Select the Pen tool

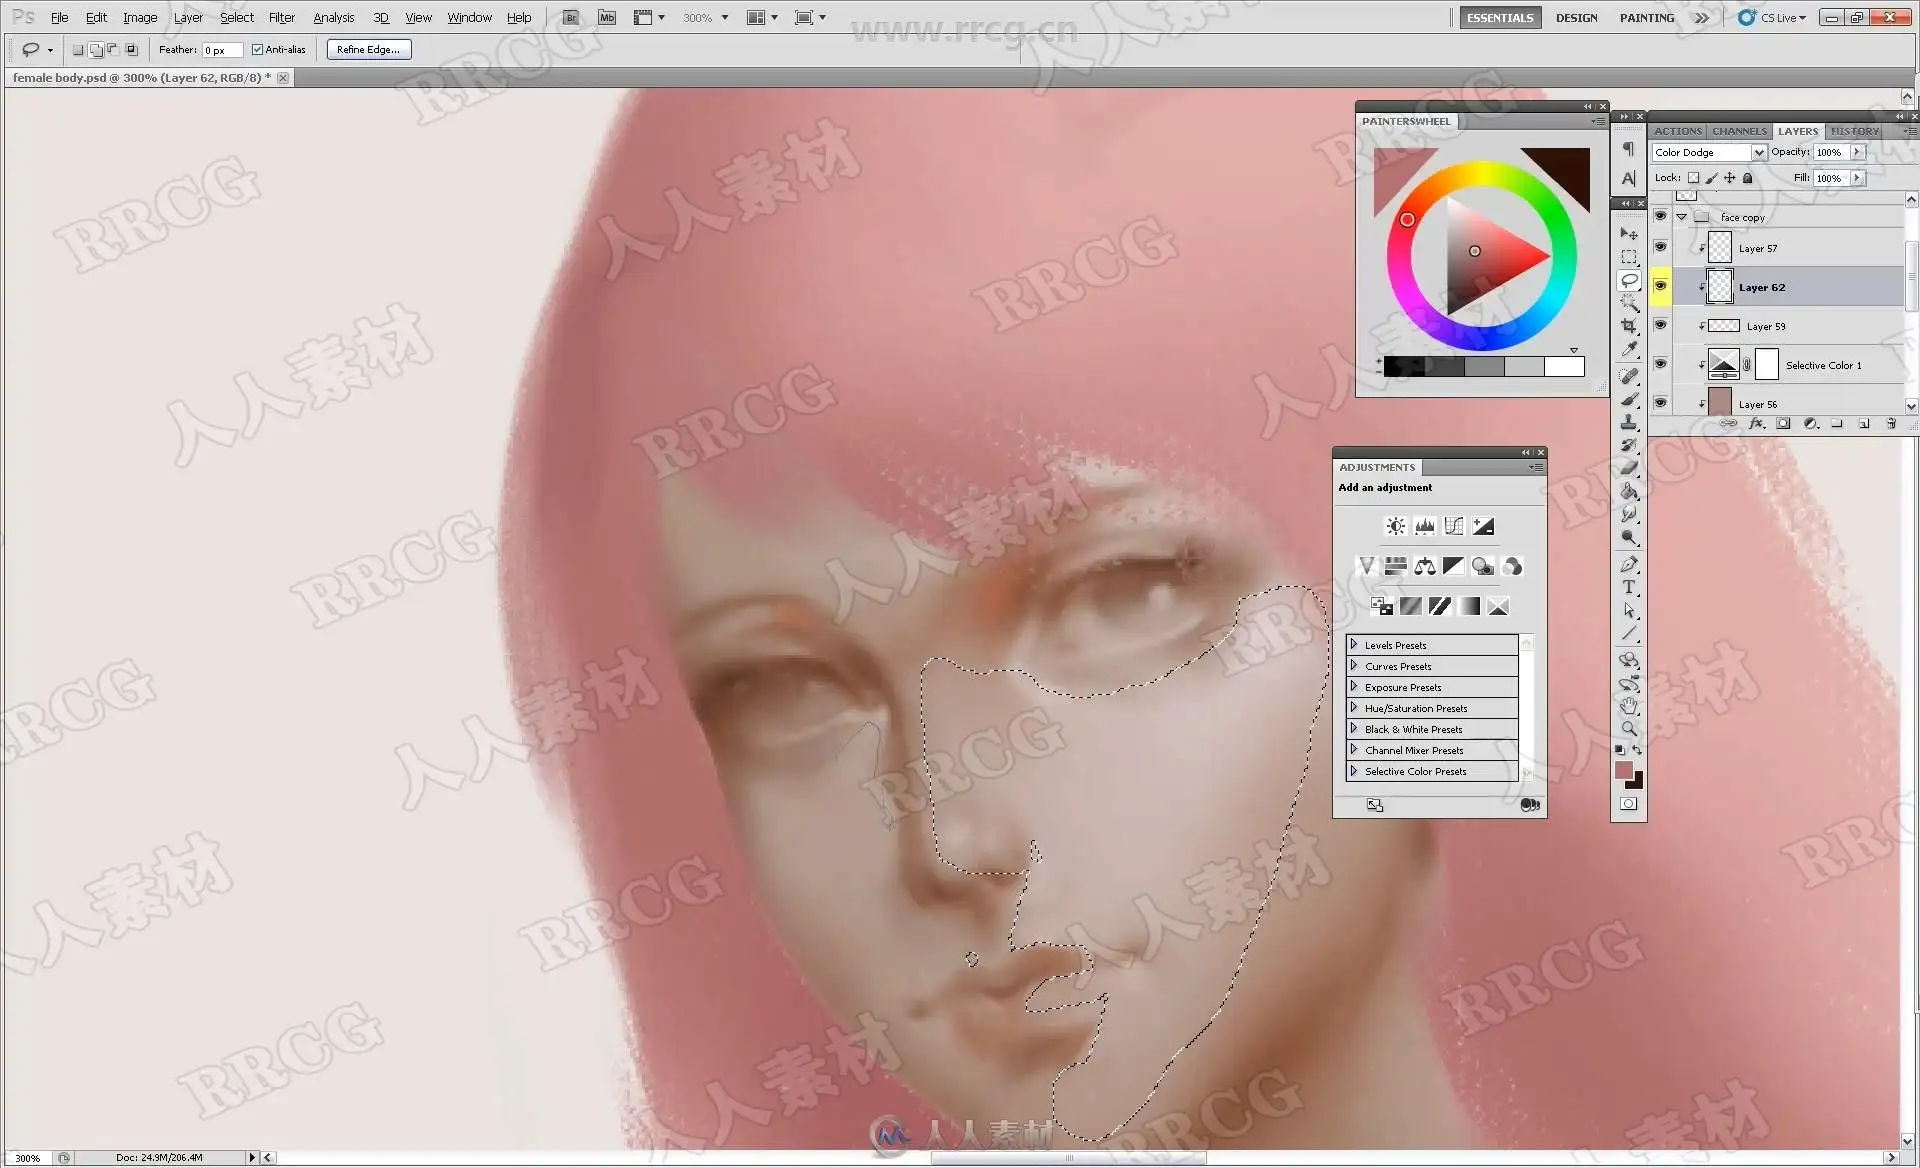point(1629,564)
